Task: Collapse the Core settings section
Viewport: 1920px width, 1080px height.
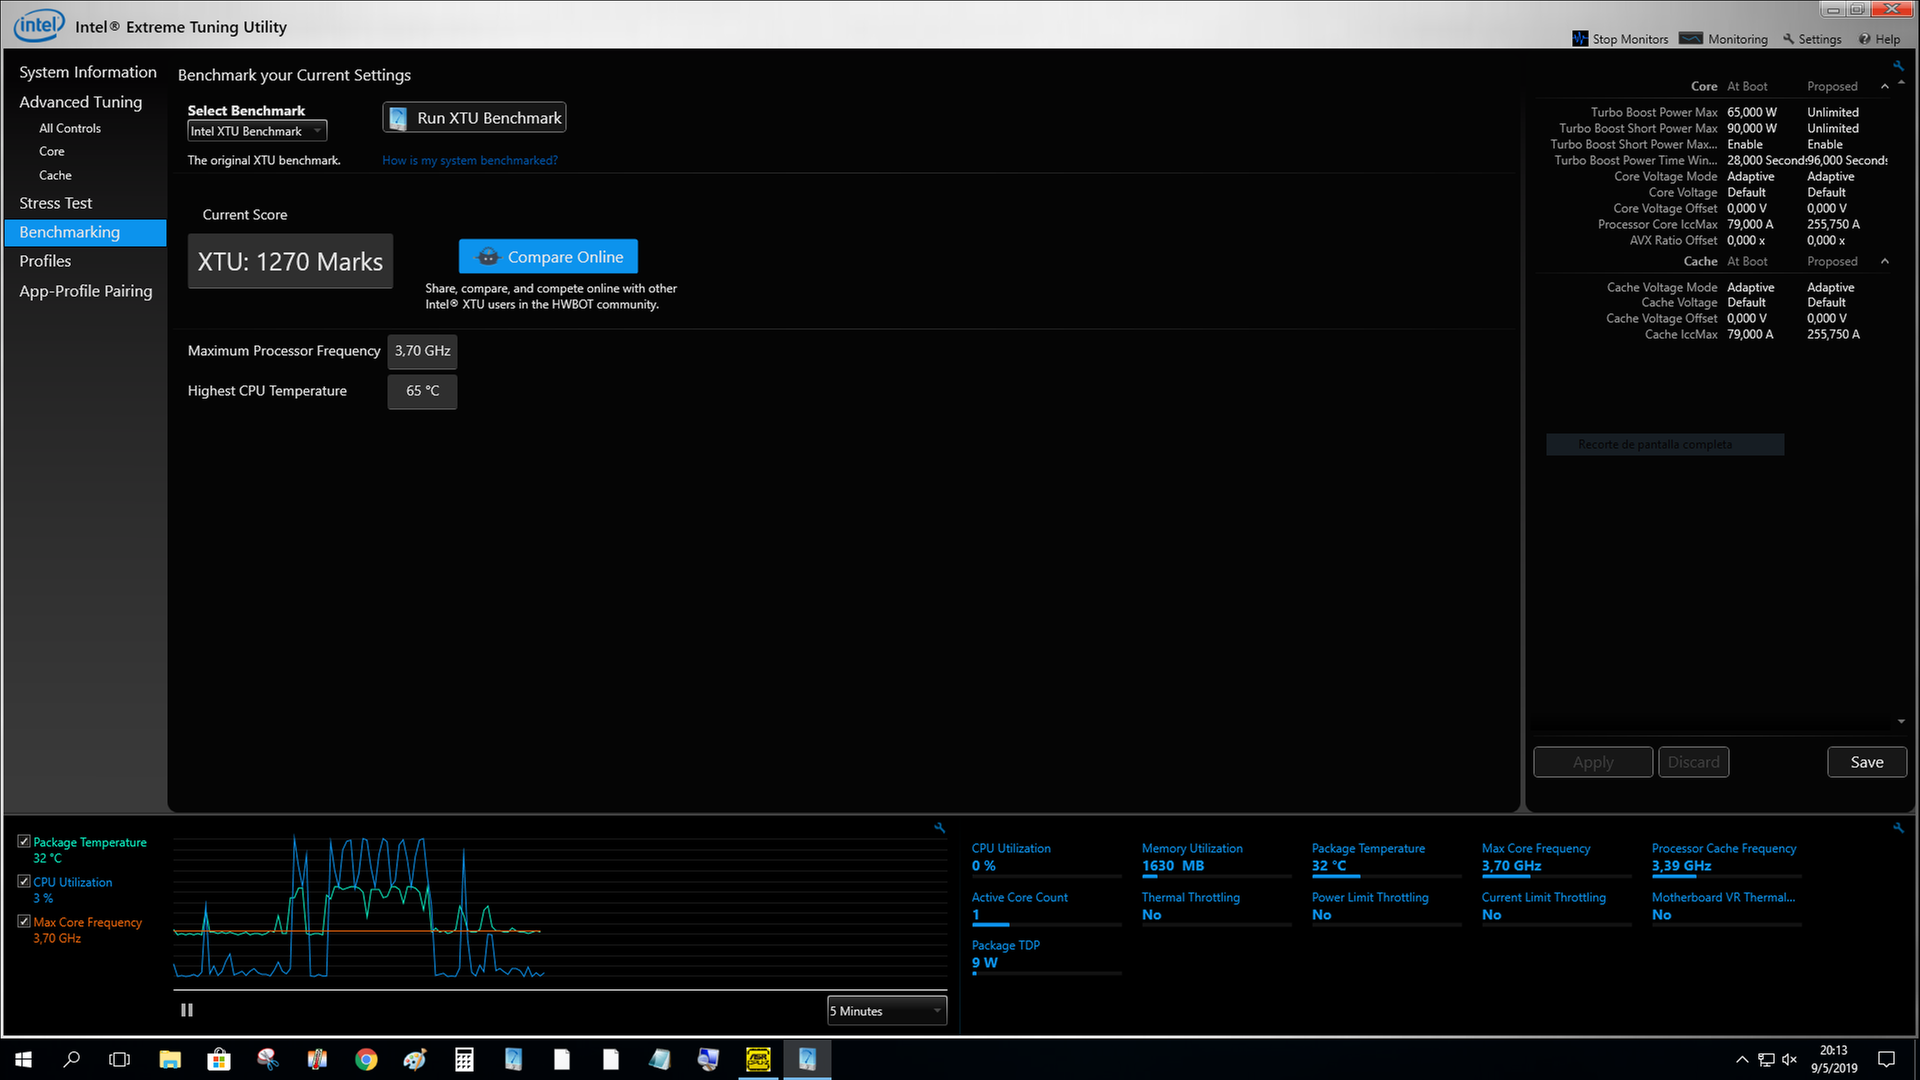Action: click(x=1885, y=87)
